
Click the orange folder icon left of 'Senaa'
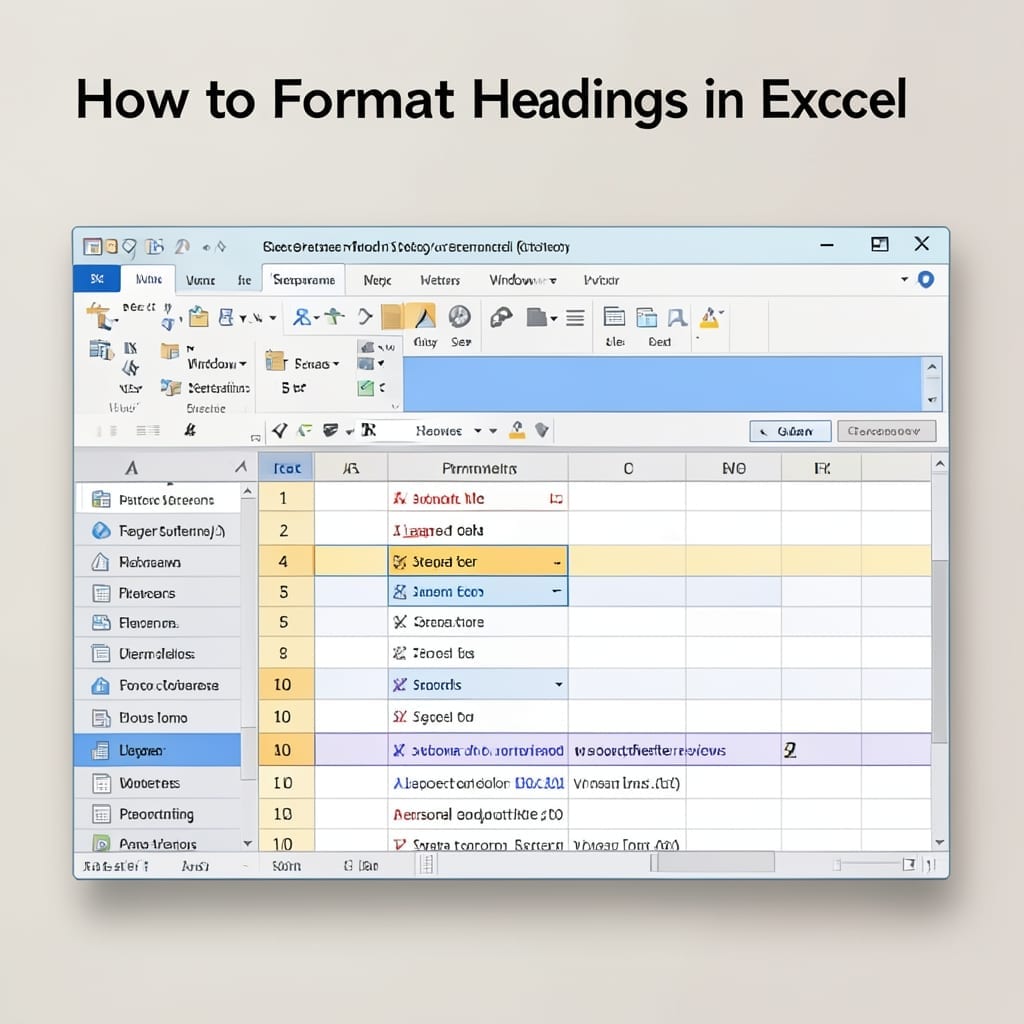point(275,361)
